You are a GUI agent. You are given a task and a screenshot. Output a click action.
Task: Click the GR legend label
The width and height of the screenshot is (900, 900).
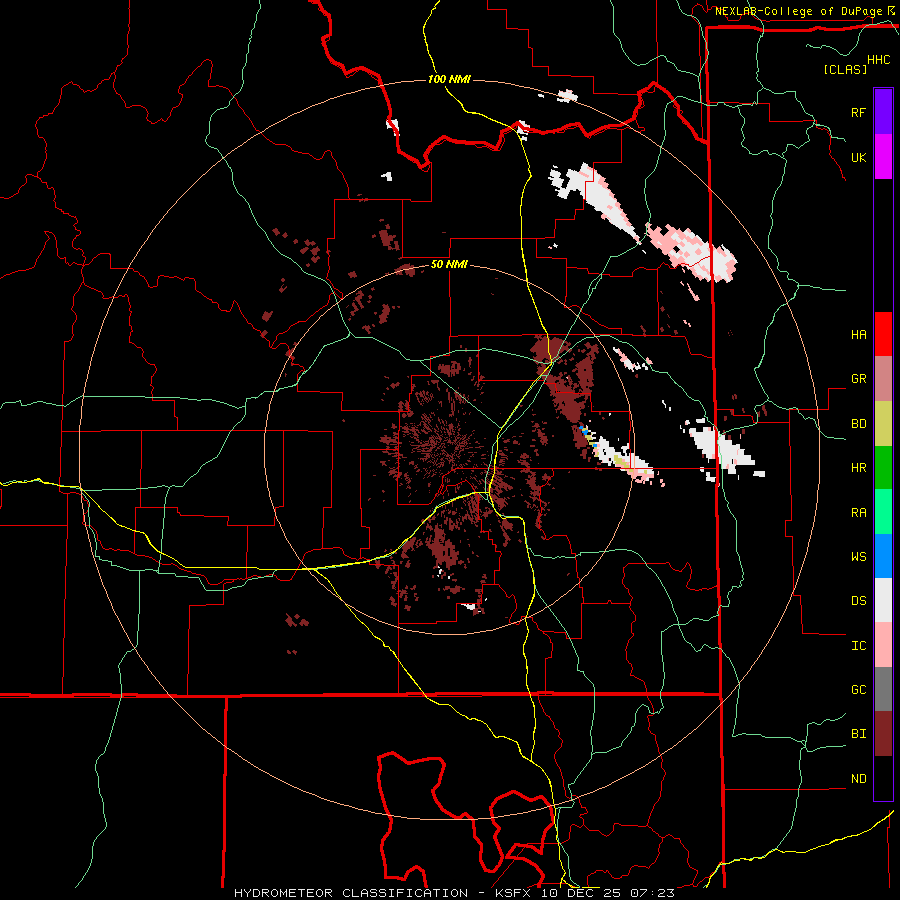858,379
